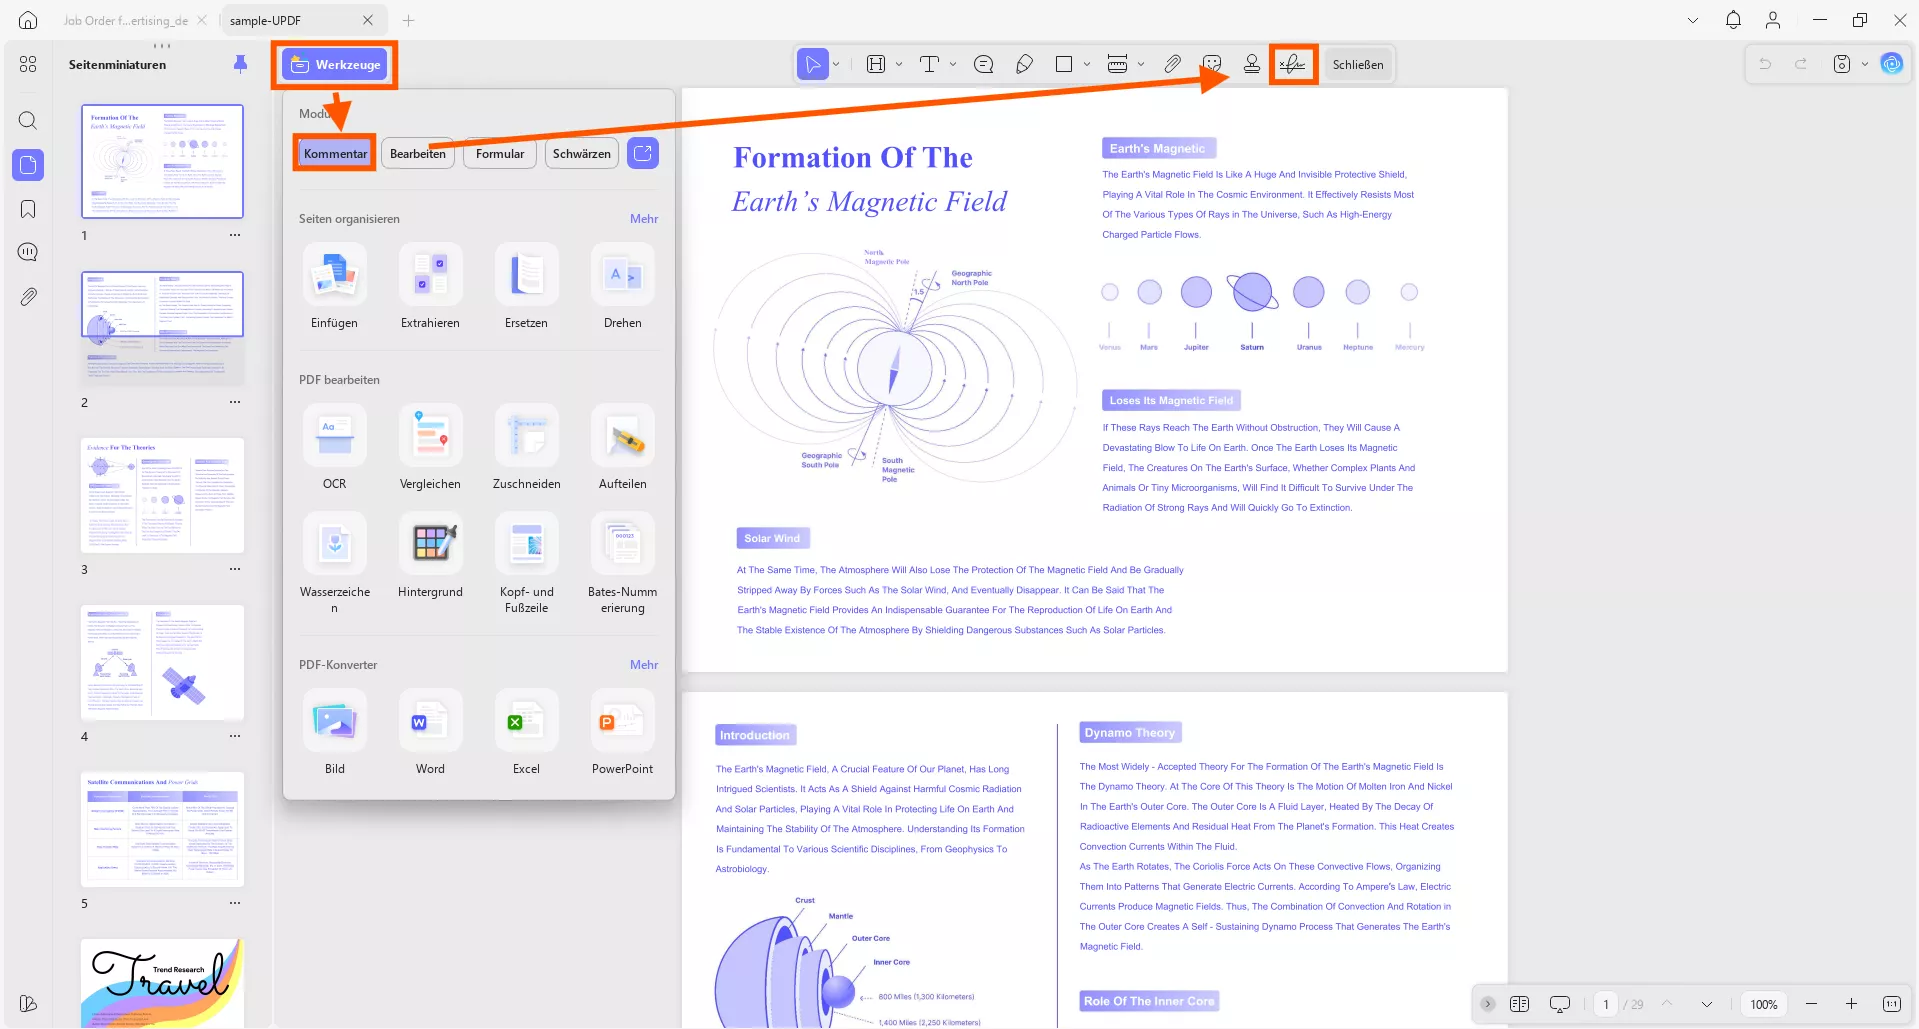Toggle the page layout view mode
Screen dimensions: 1919x1029
pos(1519,1004)
